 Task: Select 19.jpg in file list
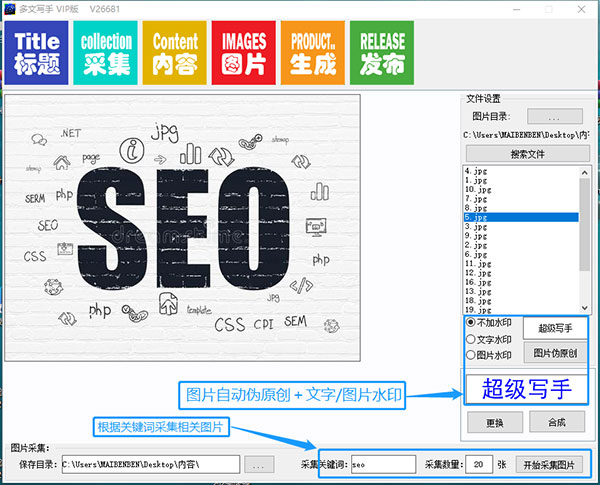click(521, 310)
